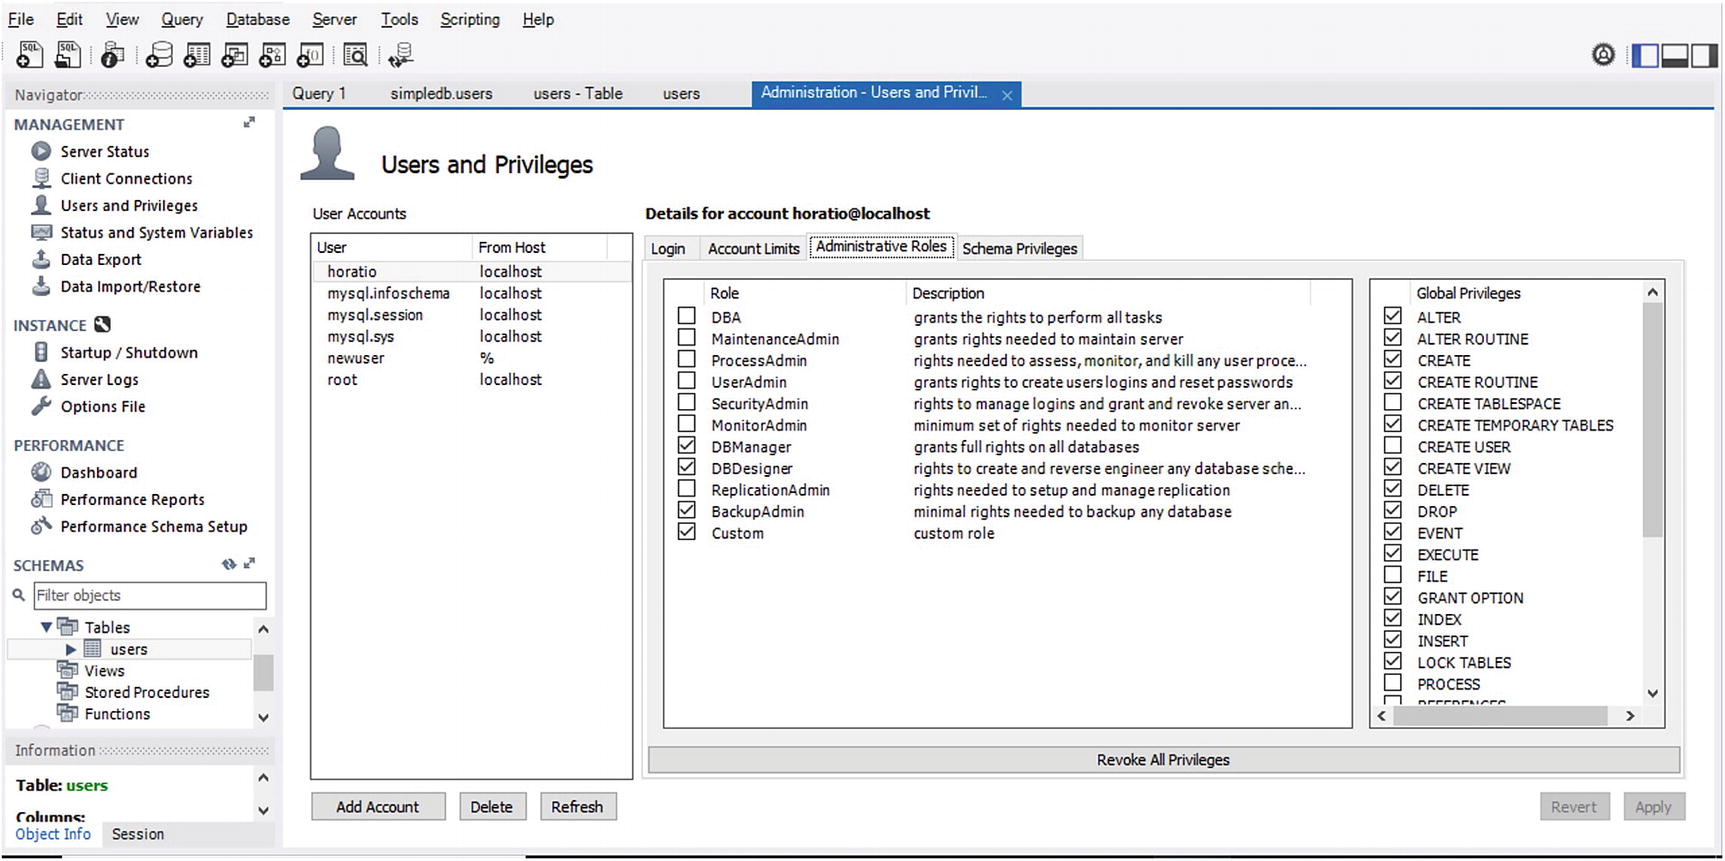Select the mysql.session account row
This screenshot has width=1725, height=861.
coord(472,315)
